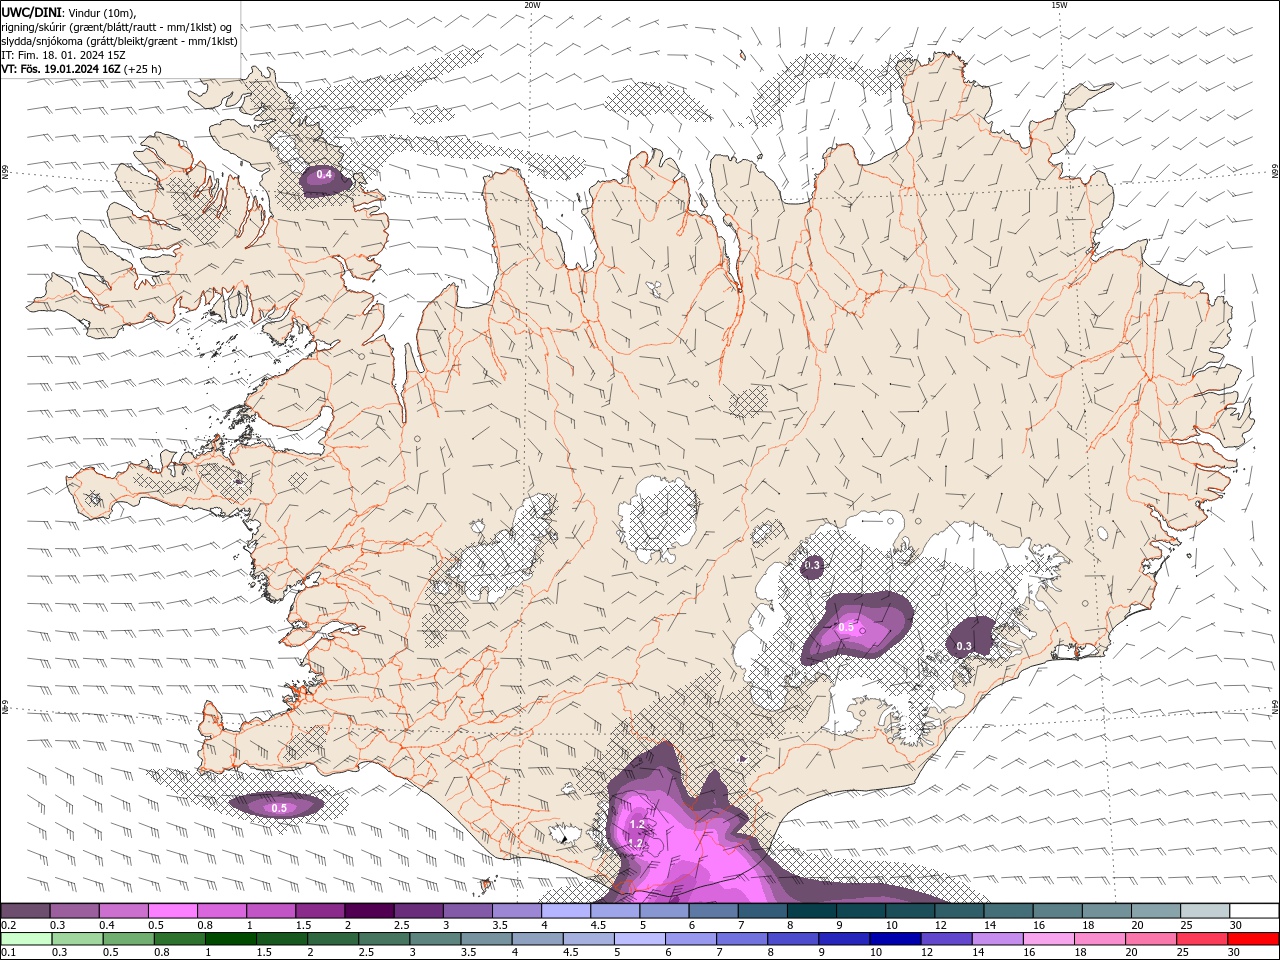Image resolution: width=1280 pixels, height=960 pixels.
Task: Select the white 30 mm snow legend swatch
Action: pyautogui.click(x=1253, y=911)
